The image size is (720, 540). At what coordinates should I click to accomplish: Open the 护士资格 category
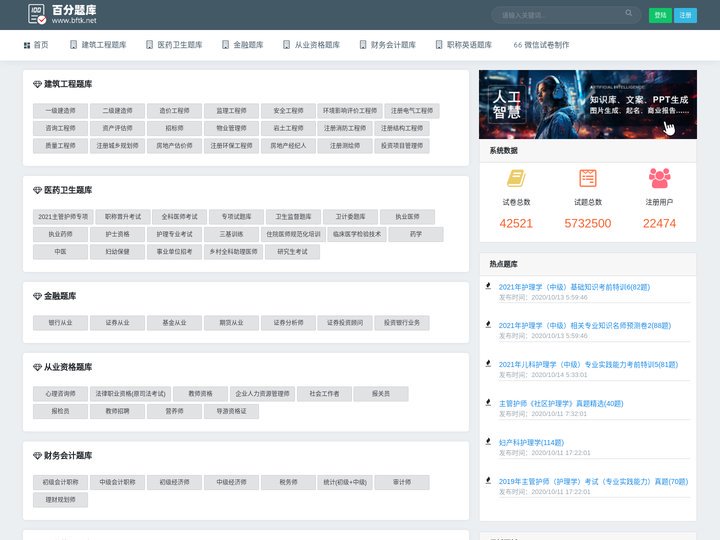coord(117,234)
